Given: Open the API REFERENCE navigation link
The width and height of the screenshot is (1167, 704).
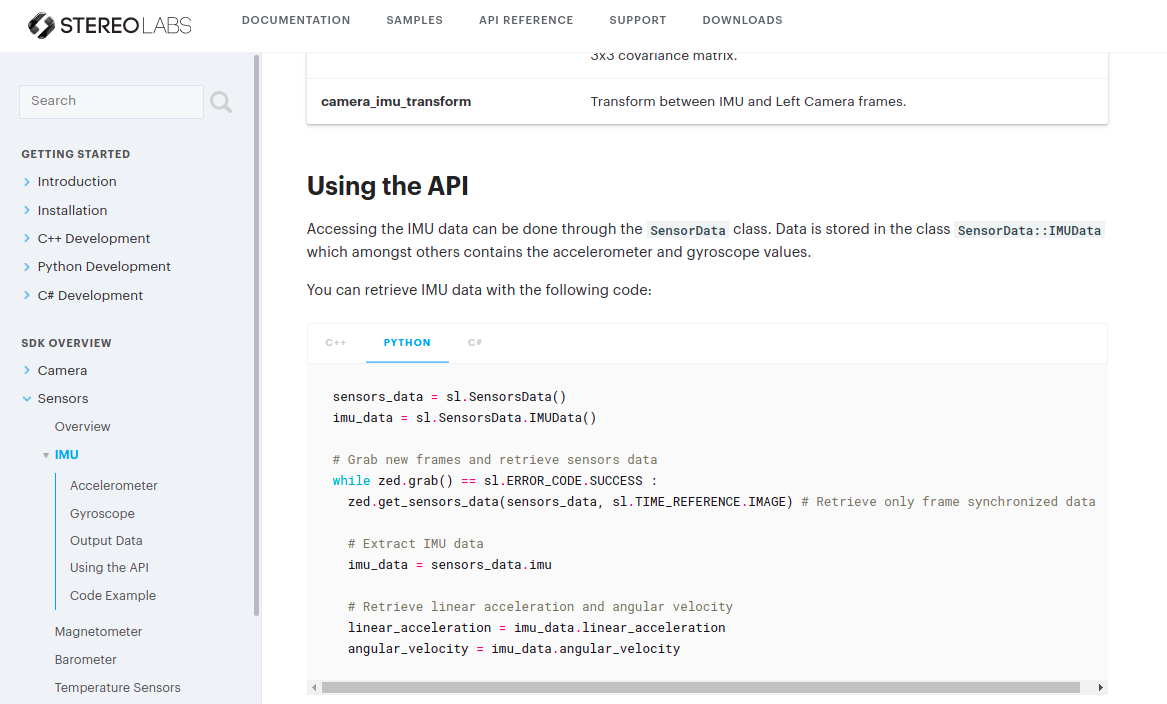Looking at the screenshot, I should coord(526,19).
